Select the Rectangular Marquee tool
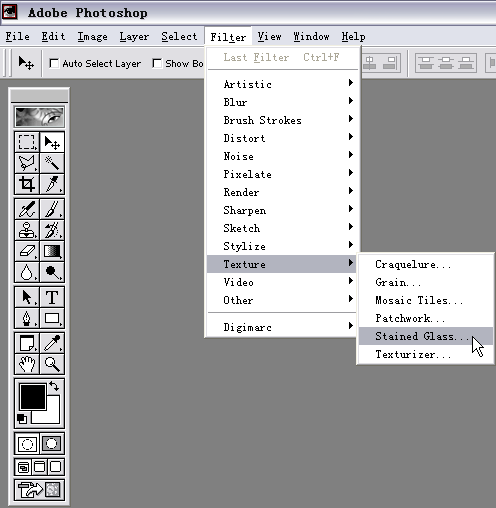 click(27, 142)
